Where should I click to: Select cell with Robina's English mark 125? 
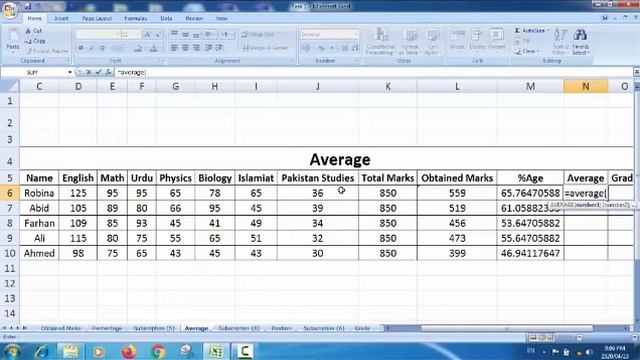click(78, 193)
